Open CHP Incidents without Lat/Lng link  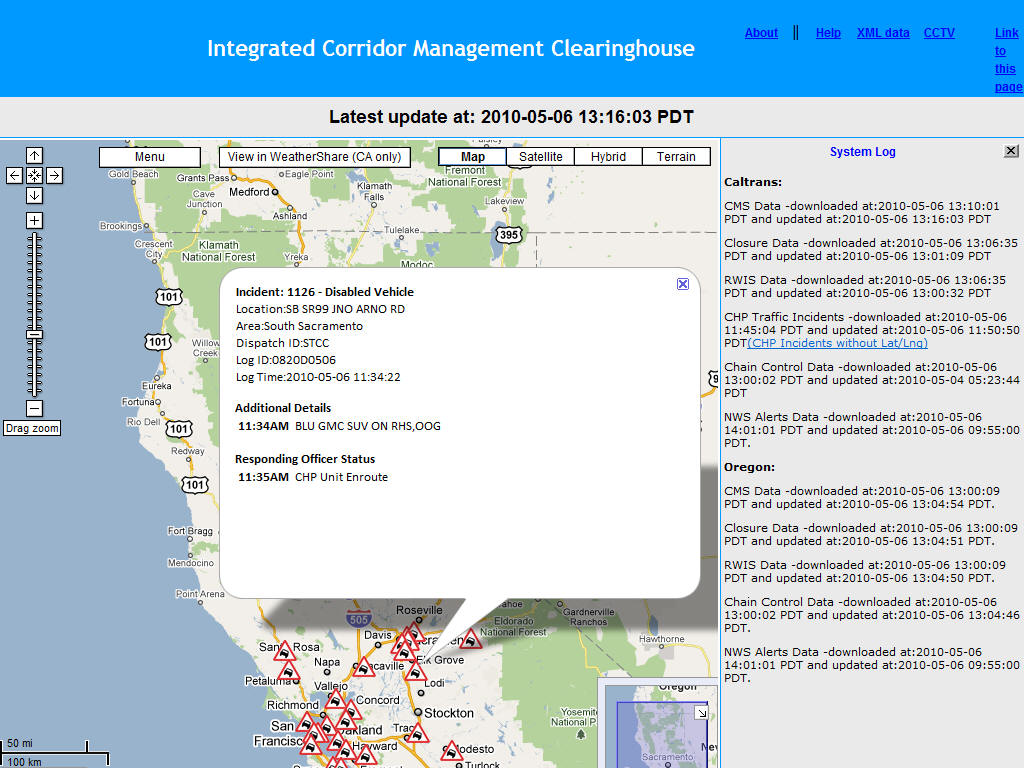coord(837,343)
